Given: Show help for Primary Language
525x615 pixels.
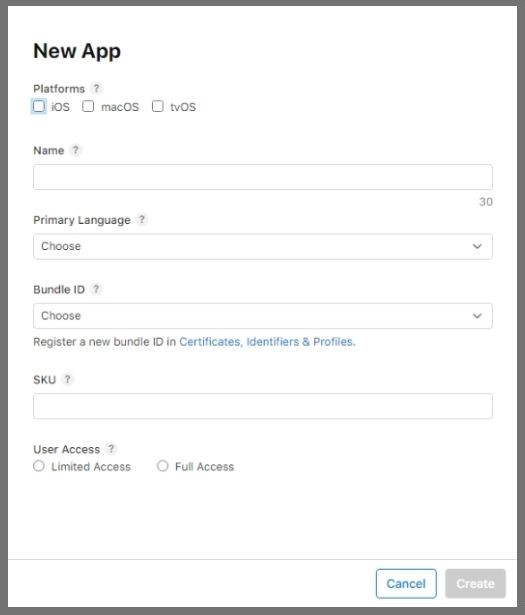Looking at the screenshot, I should coord(142,219).
